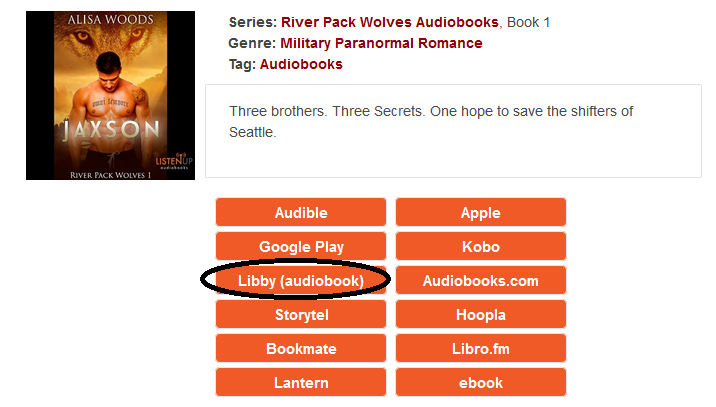716x407 pixels.
Task: Open the Apple store button
Action: tap(481, 213)
